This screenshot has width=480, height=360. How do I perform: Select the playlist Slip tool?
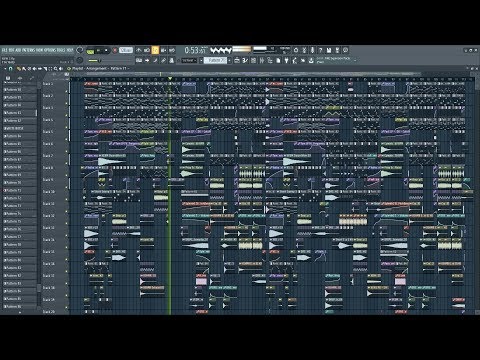tap(40, 68)
